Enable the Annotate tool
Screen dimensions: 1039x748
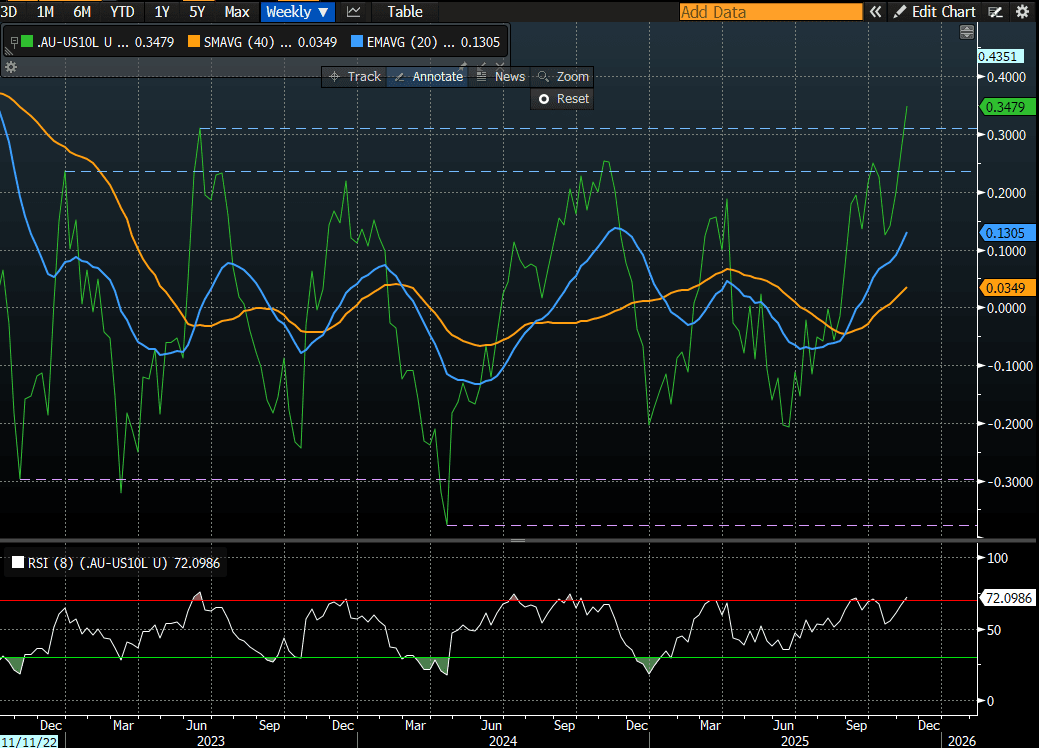point(428,76)
